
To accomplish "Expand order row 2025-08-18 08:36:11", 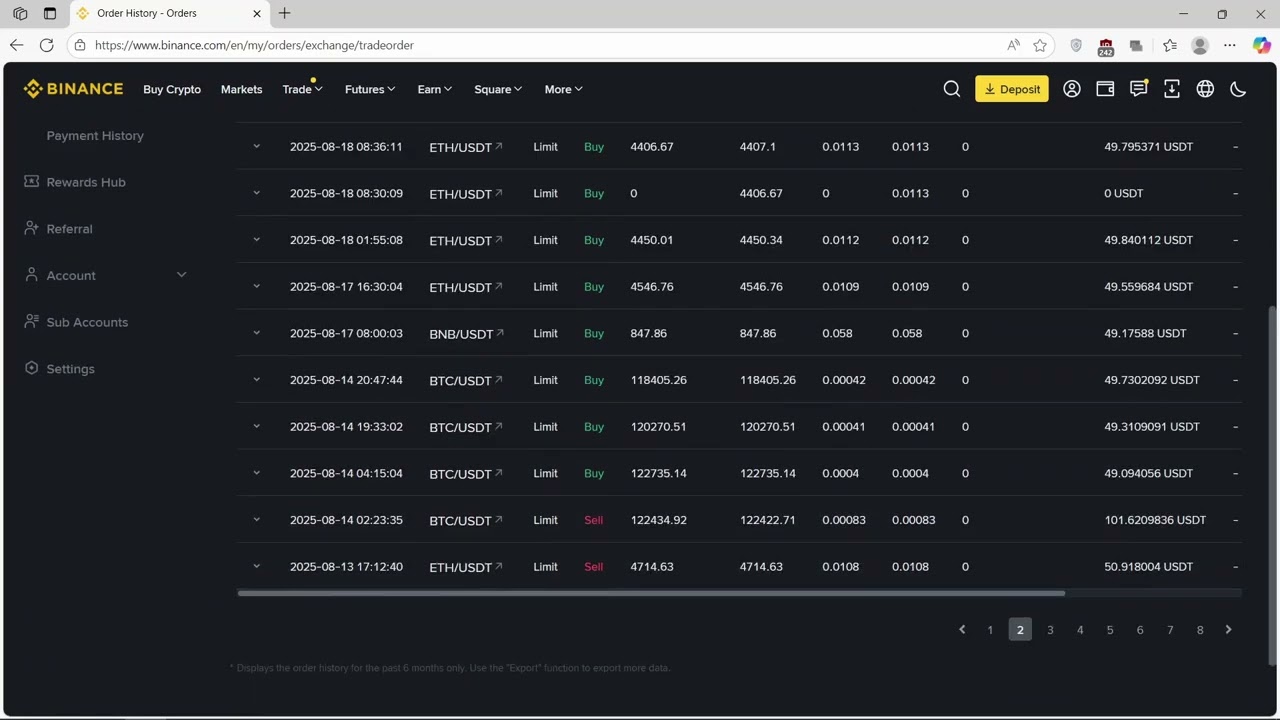I will (256, 146).
